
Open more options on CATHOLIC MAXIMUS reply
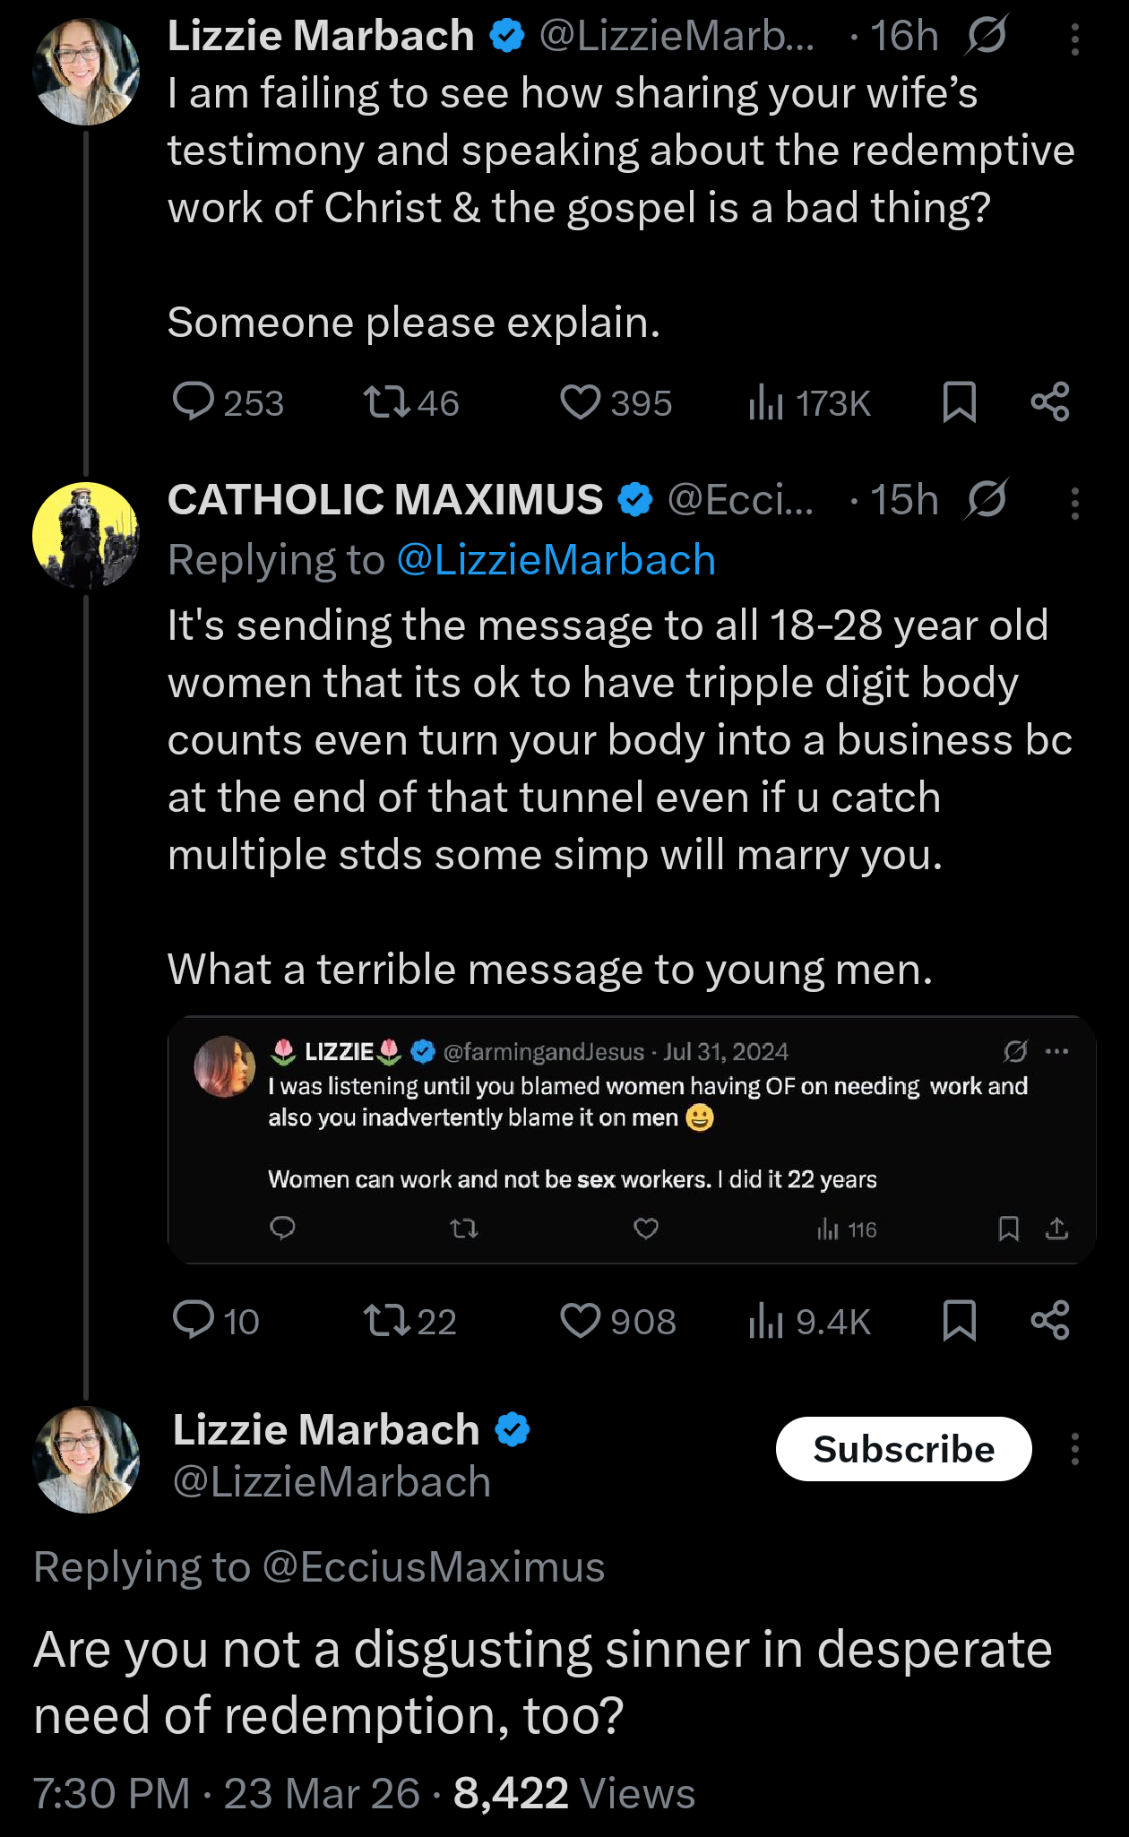[1075, 503]
